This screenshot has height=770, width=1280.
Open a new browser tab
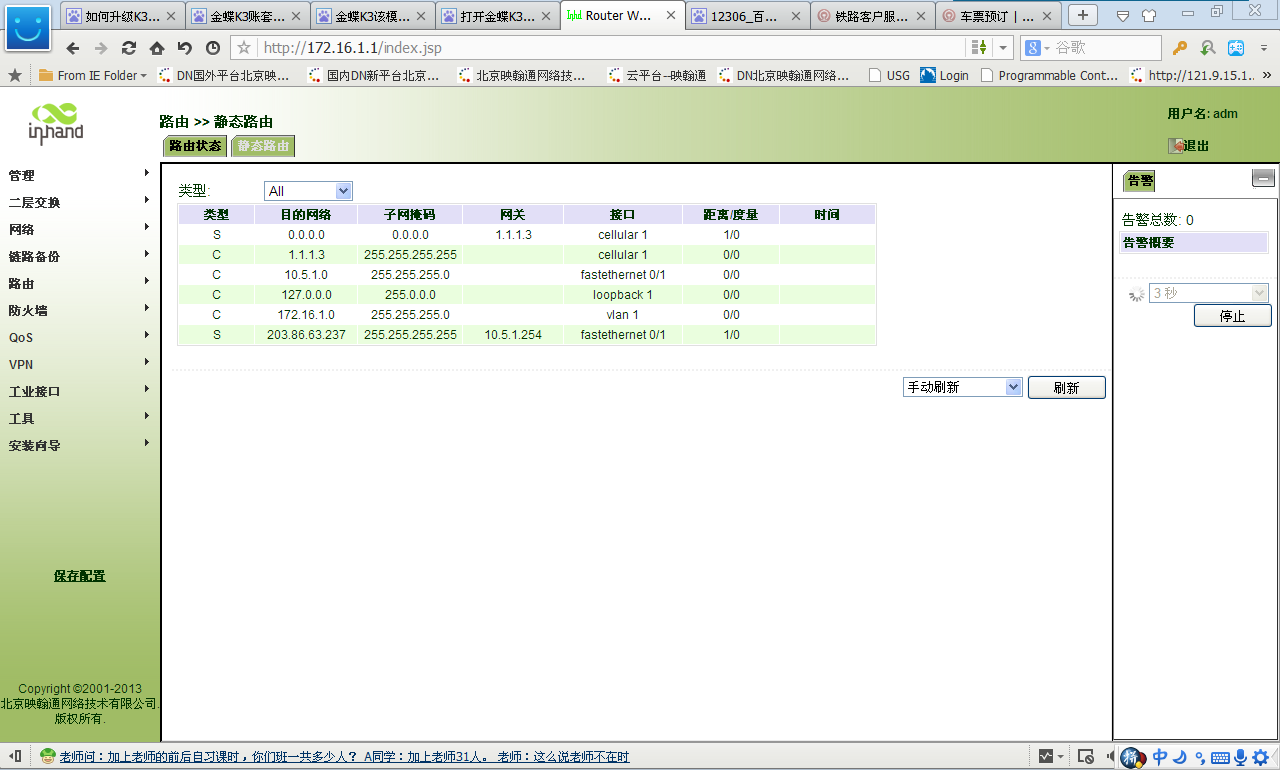[x=1083, y=15]
